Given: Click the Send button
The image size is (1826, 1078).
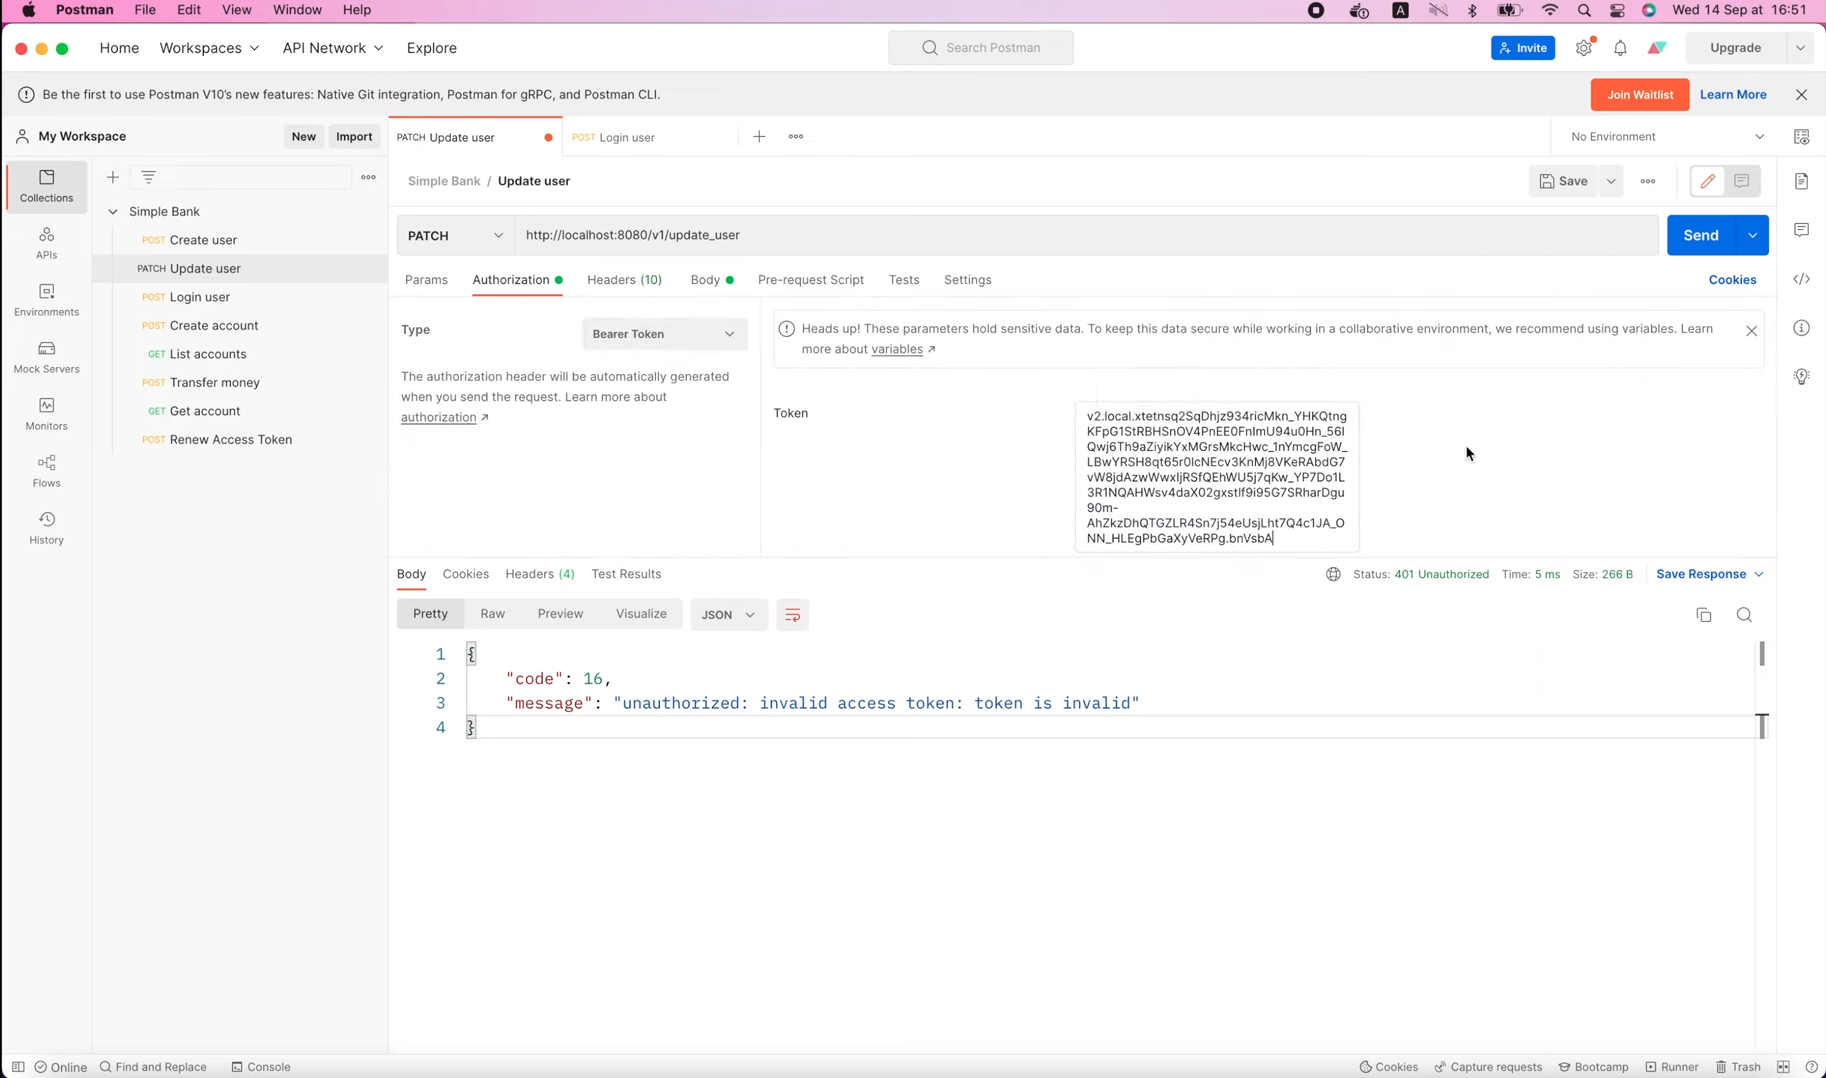Looking at the screenshot, I should (1701, 235).
